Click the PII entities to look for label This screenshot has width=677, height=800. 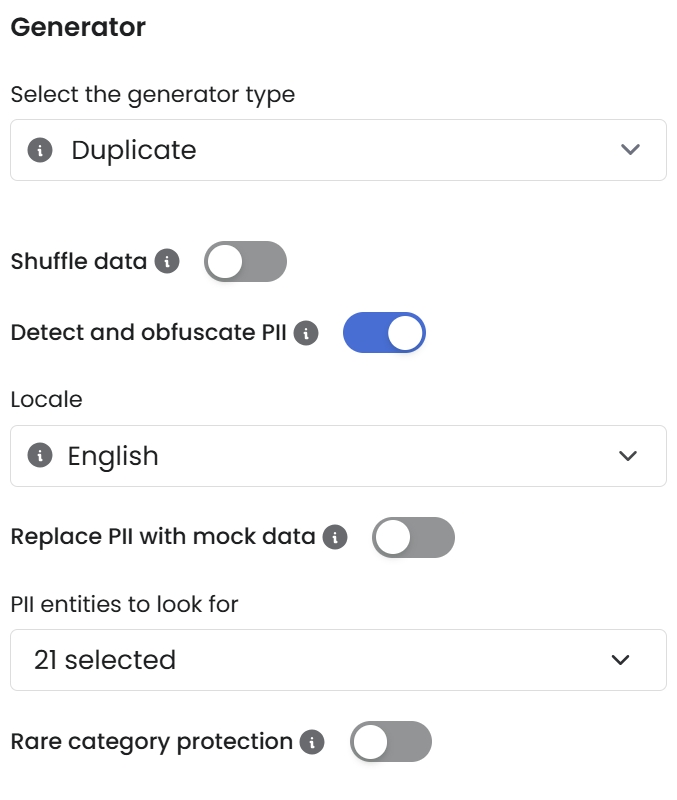[124, 604]
